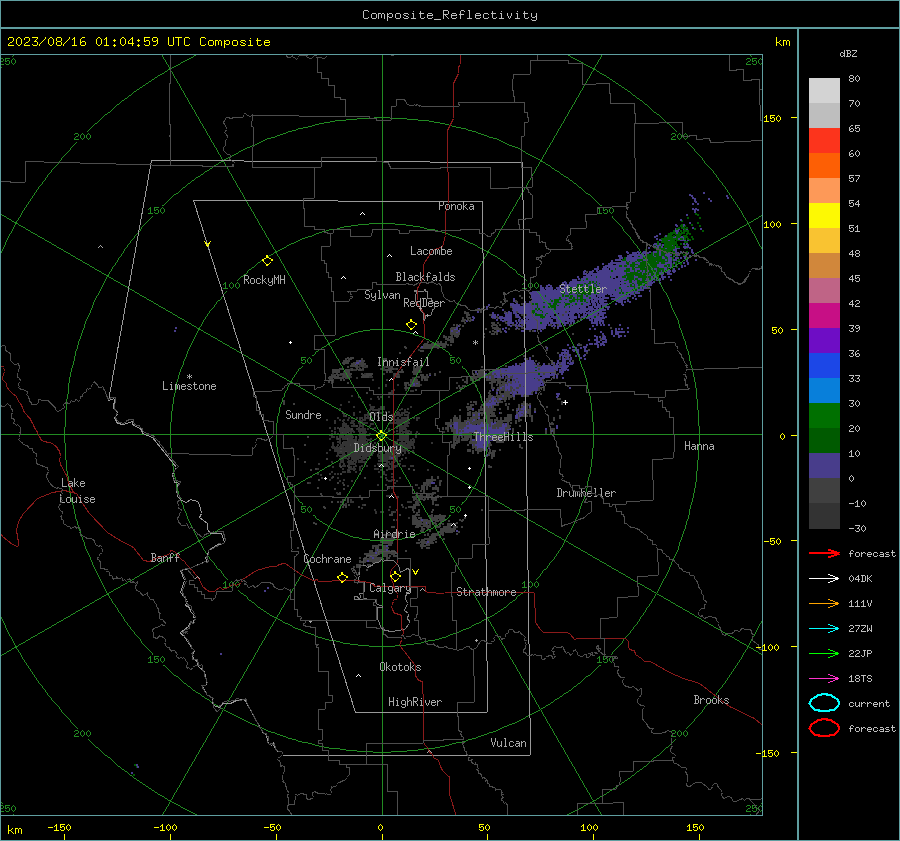The width and height of the screenshot is (900, 841).
Task: Click the white cross marker east of ThreeHills
Action: point(565,402)
